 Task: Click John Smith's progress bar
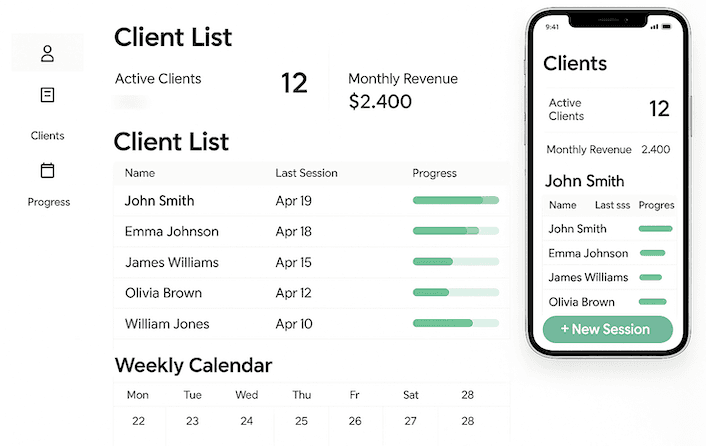tap(455, 201)
